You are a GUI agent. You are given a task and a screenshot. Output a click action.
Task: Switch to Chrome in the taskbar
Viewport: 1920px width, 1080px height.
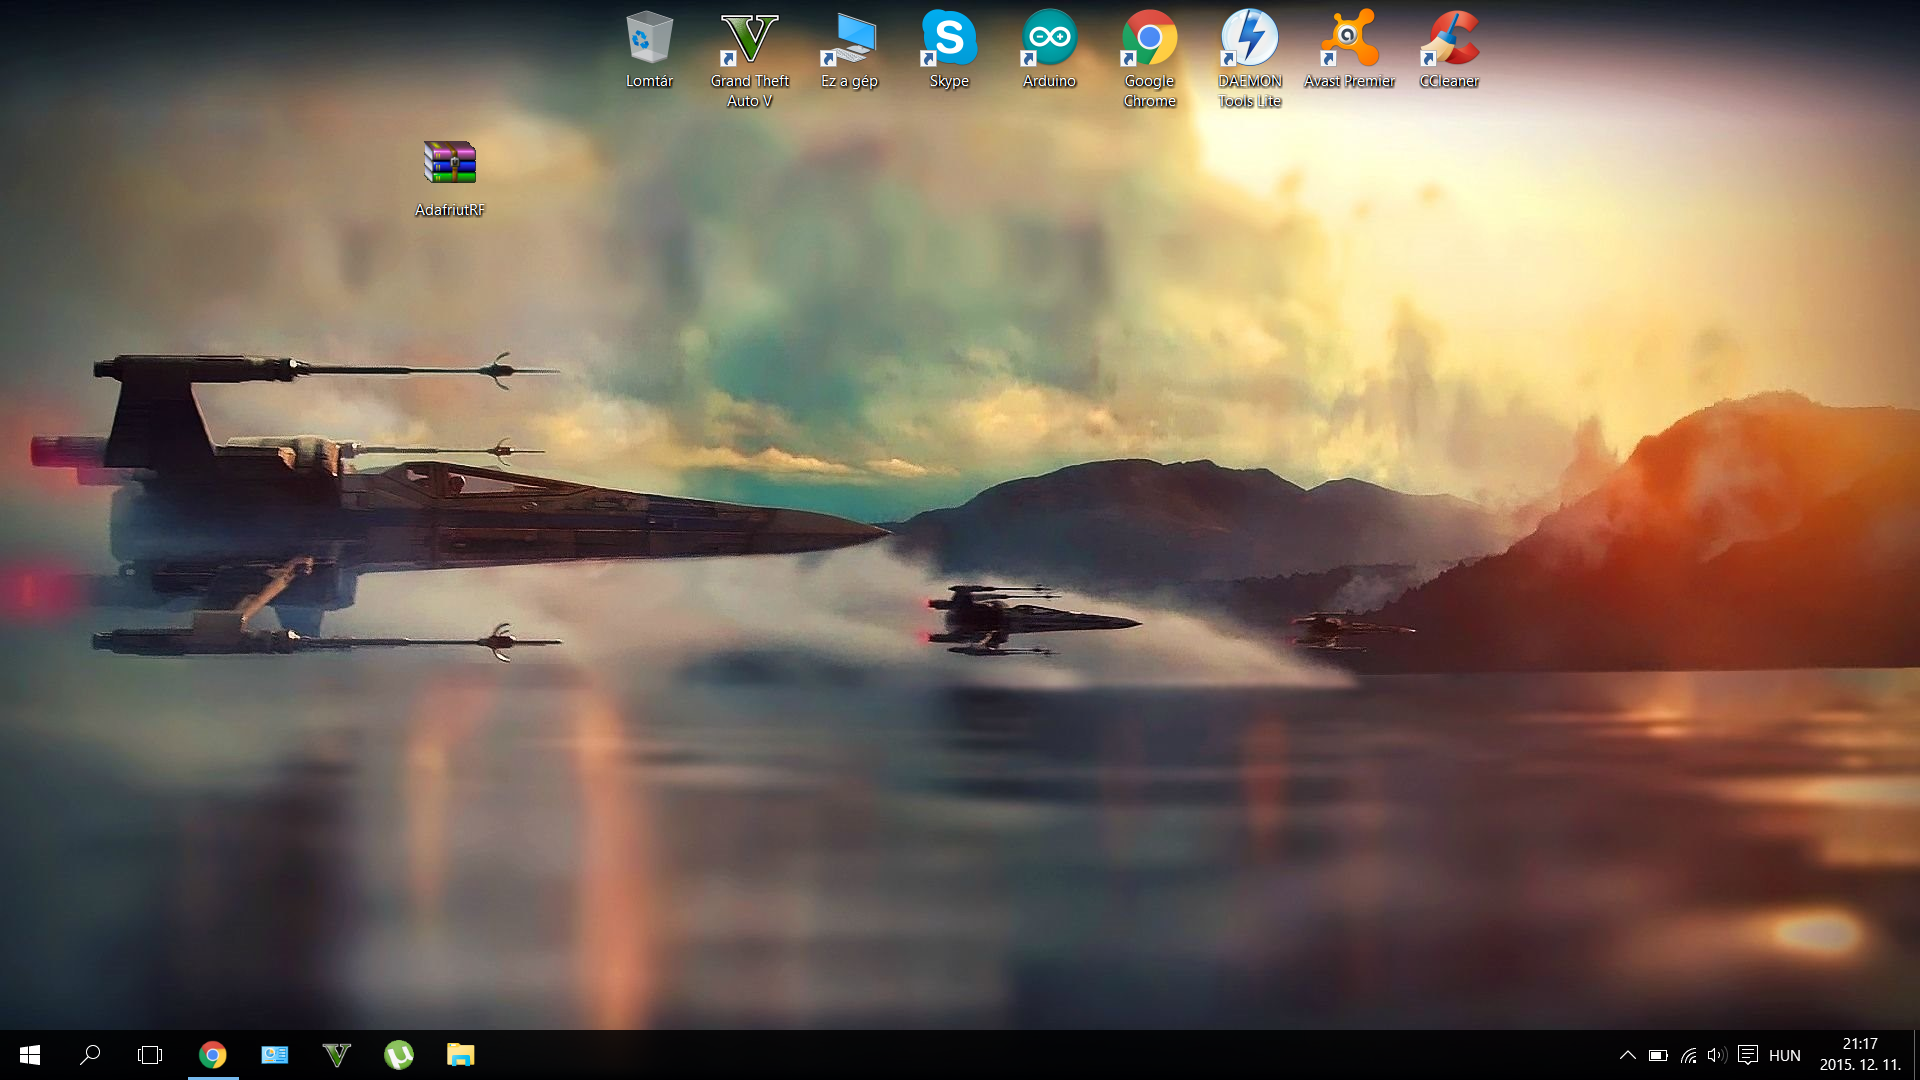[x=213, y=1055]
